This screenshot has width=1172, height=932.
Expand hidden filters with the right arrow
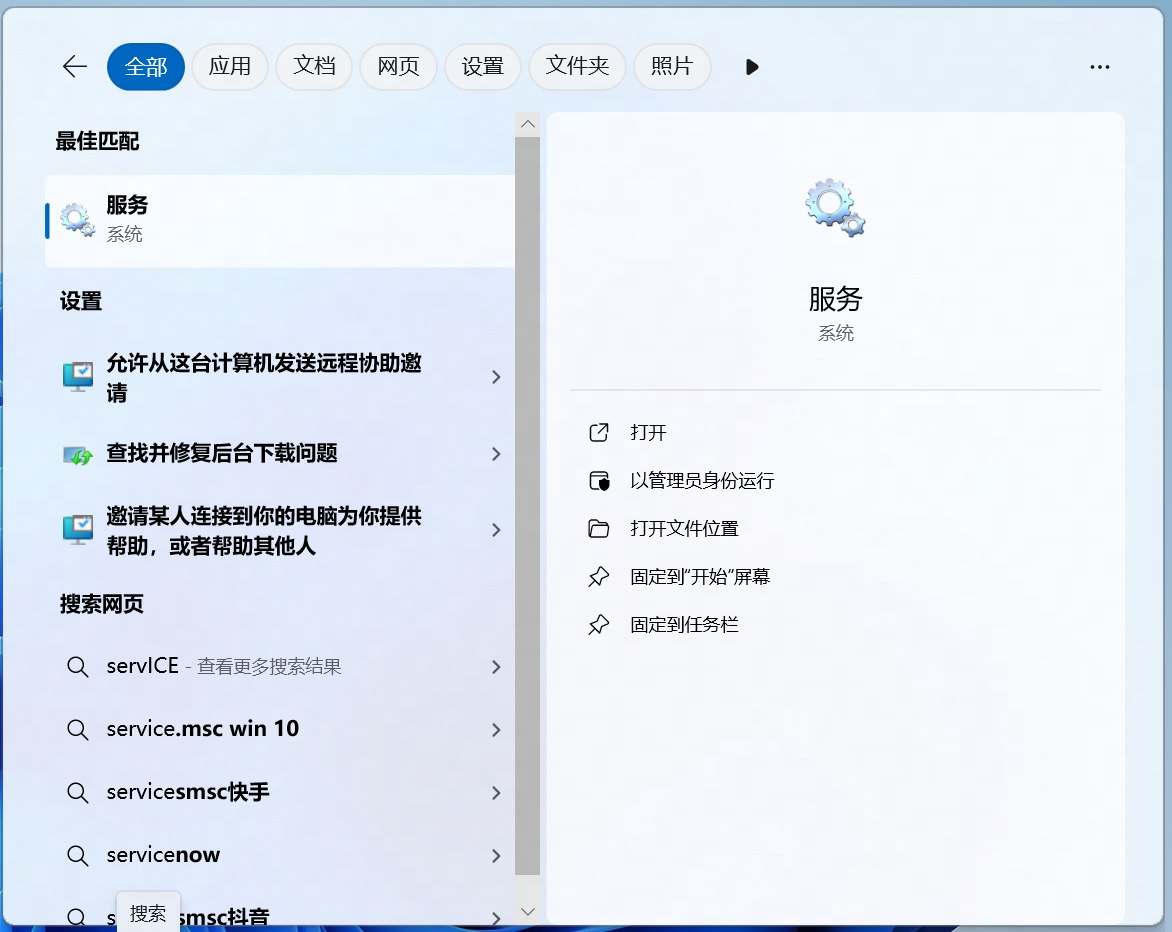[751, 67]
